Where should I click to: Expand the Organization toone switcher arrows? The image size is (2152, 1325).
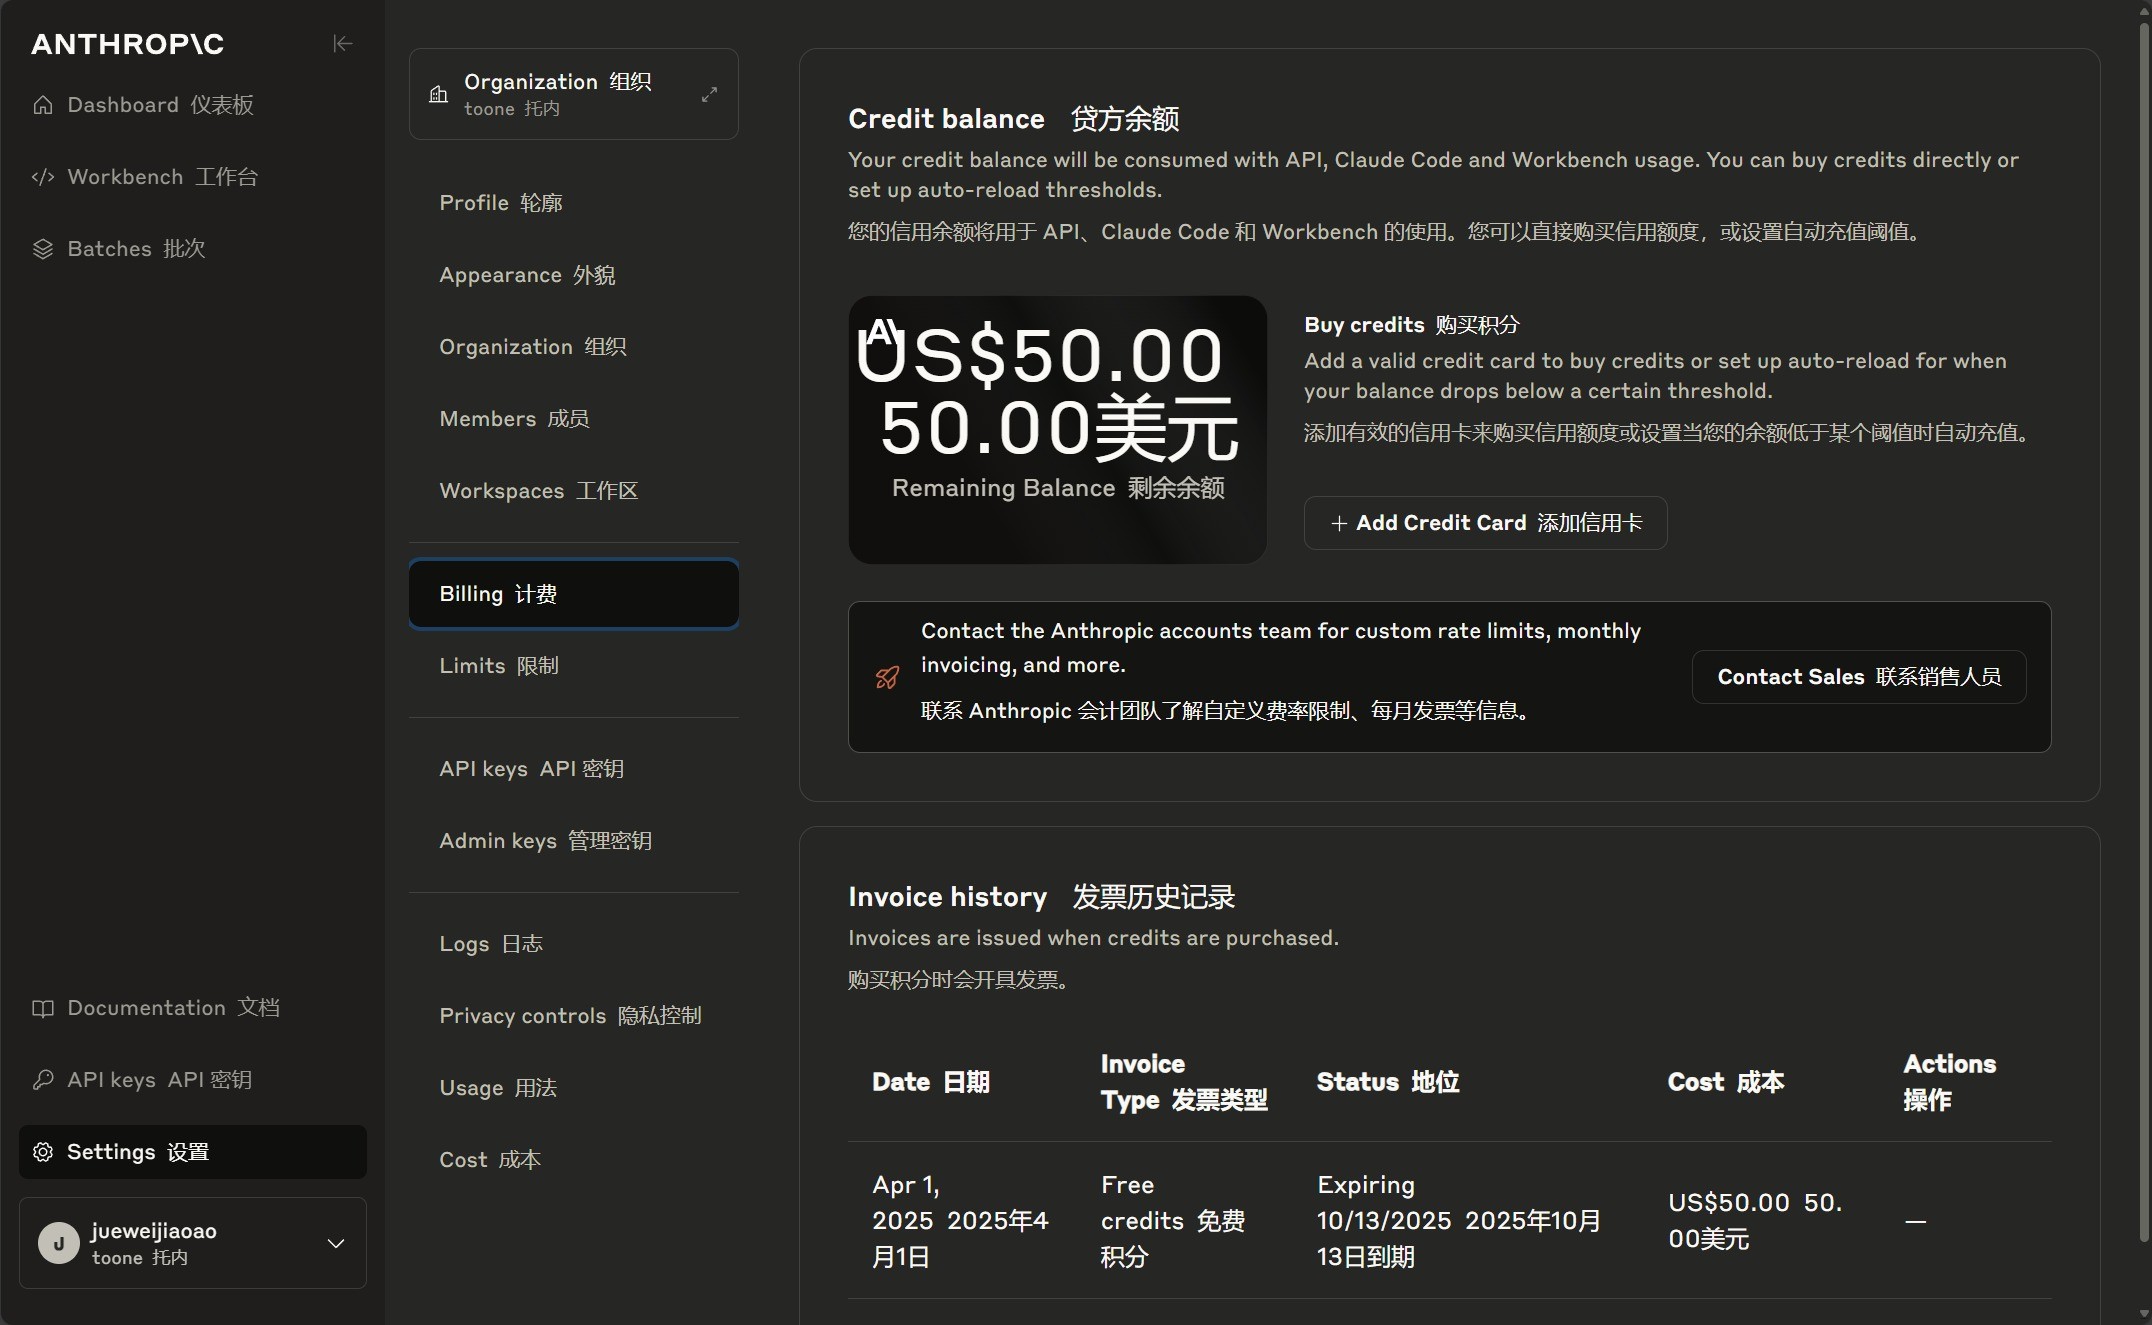click(709, 94)
